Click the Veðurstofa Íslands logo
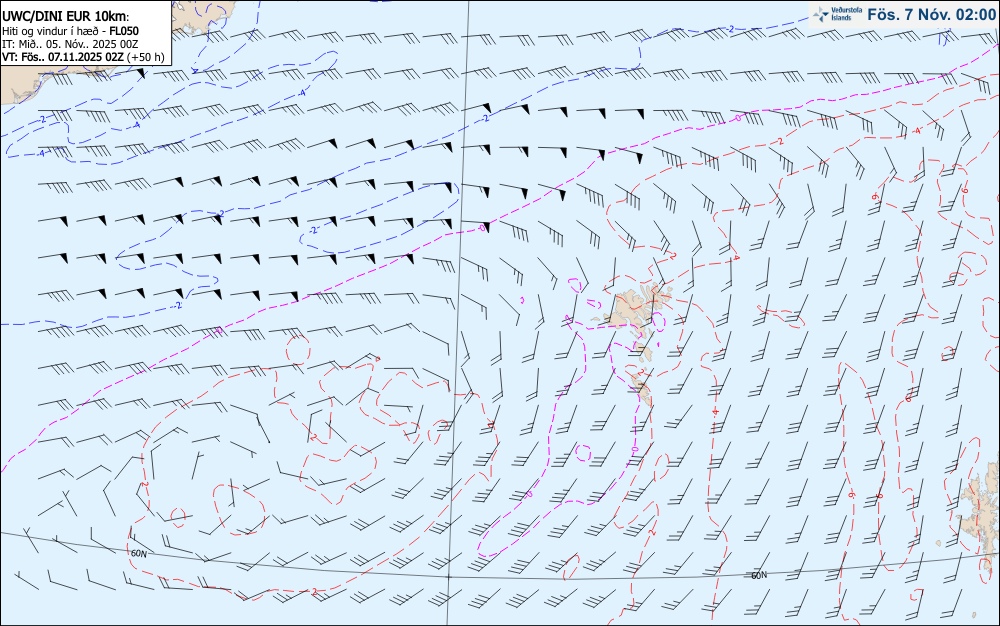Screen dimensions: 1000x626 [837, 14]
